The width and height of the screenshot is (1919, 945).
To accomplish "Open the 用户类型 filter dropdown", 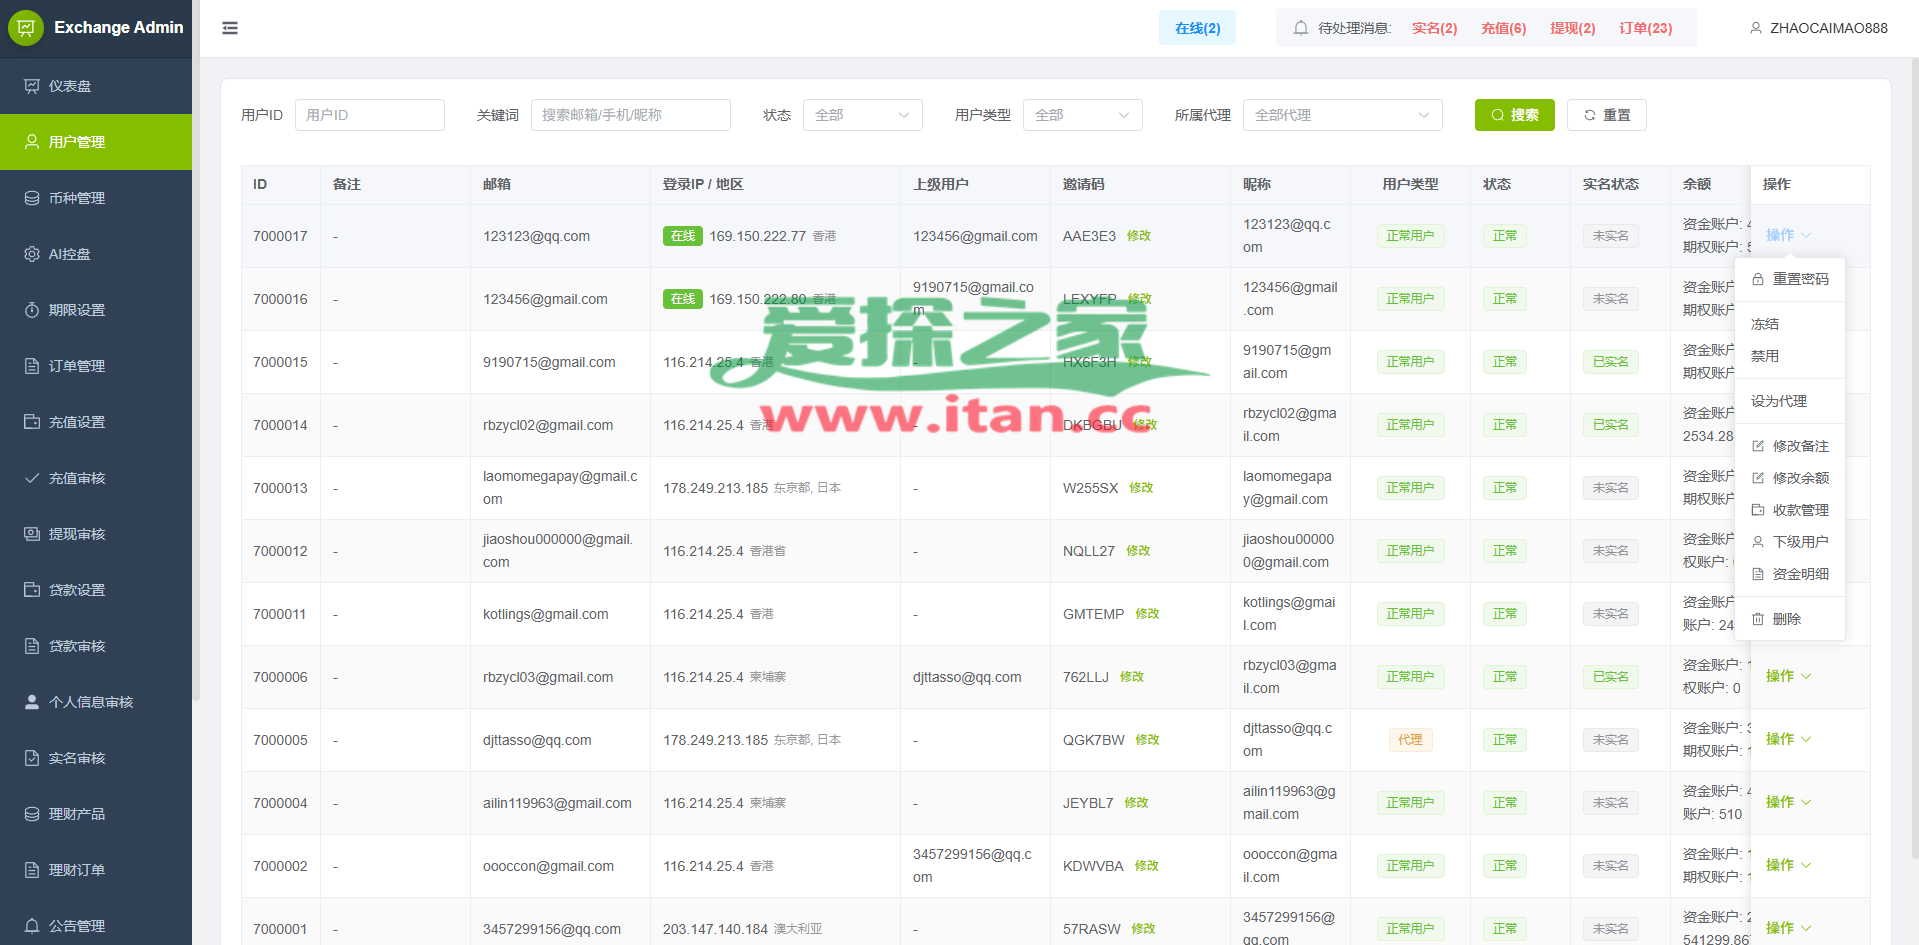I will point(1082,115).
